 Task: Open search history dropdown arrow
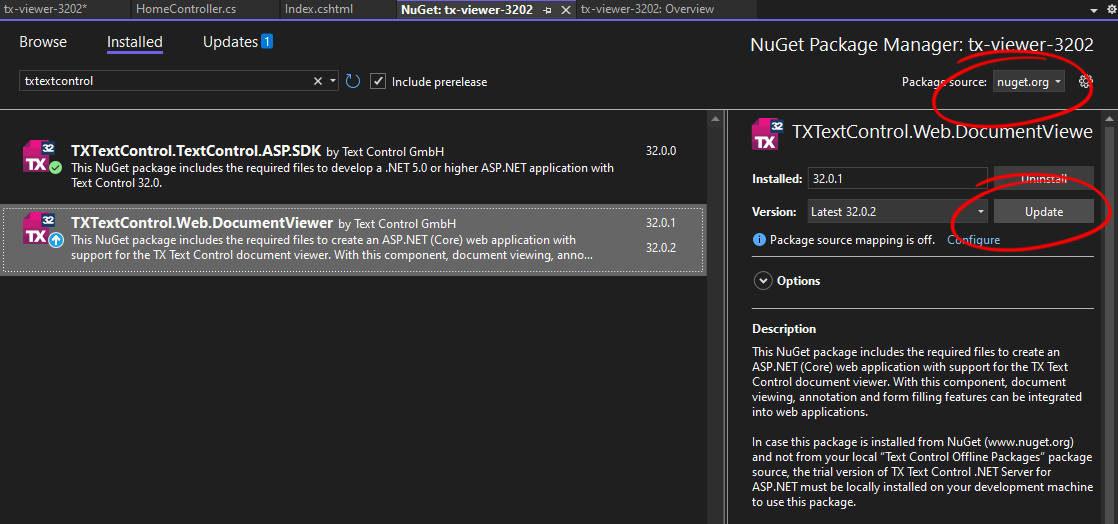333,81
